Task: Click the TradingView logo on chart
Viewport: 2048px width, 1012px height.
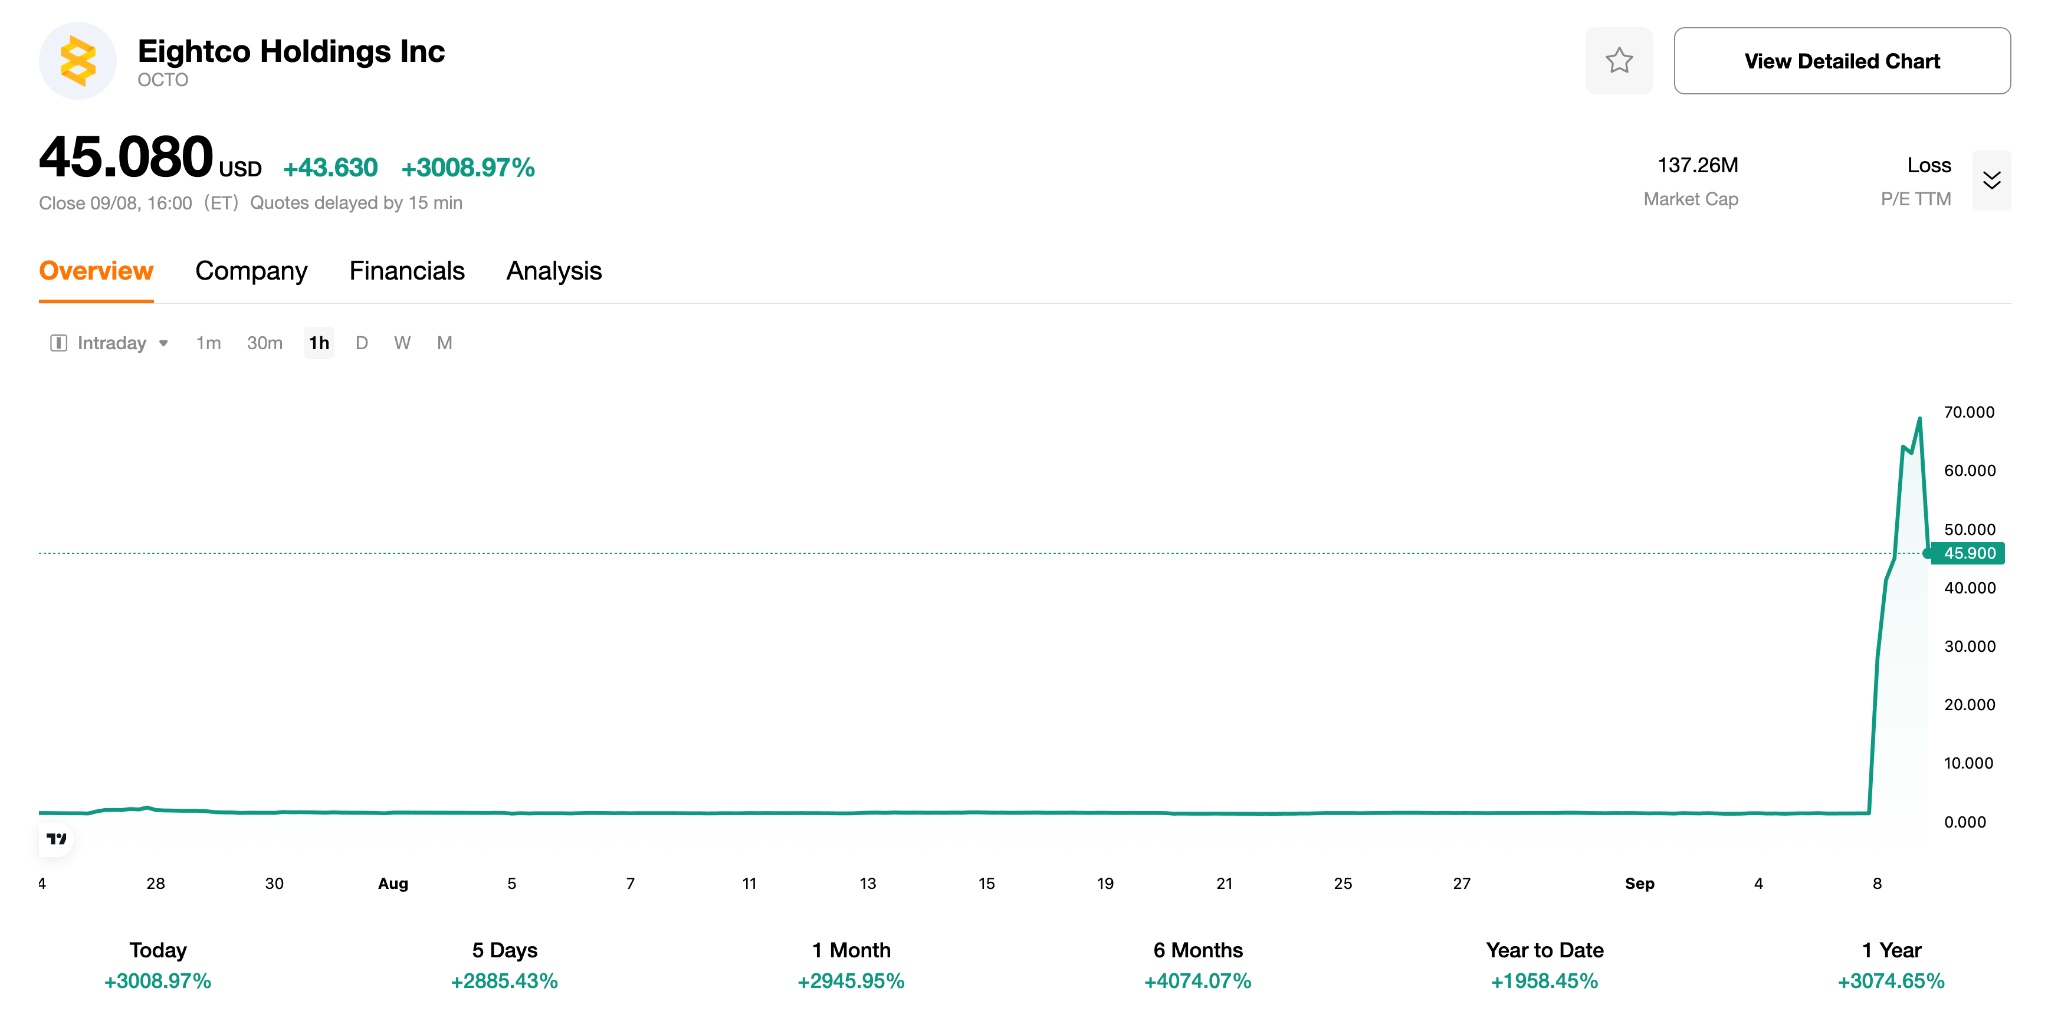Action: pyautogui.click(x=57, y=839)
